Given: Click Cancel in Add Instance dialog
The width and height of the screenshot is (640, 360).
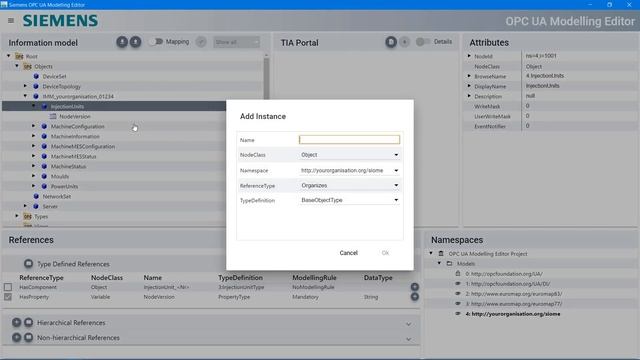Looking at the screenshot, I should (x=349, y=253).
